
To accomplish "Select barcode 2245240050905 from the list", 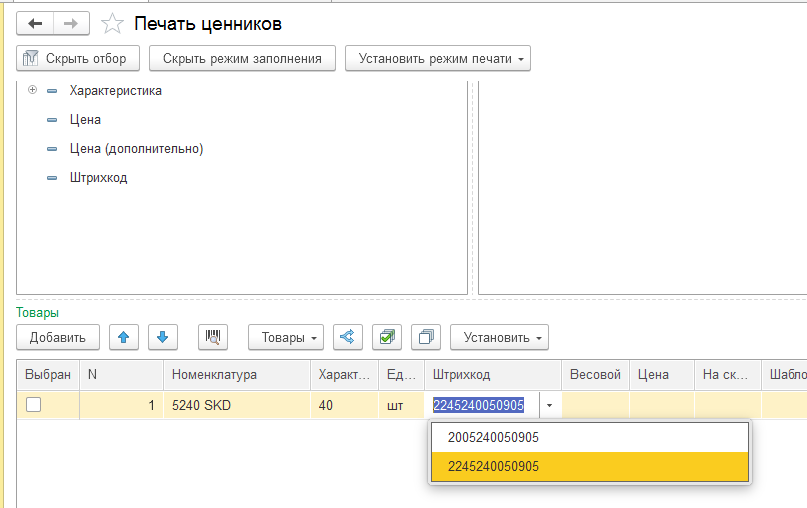I will click(x=494, y=466).
